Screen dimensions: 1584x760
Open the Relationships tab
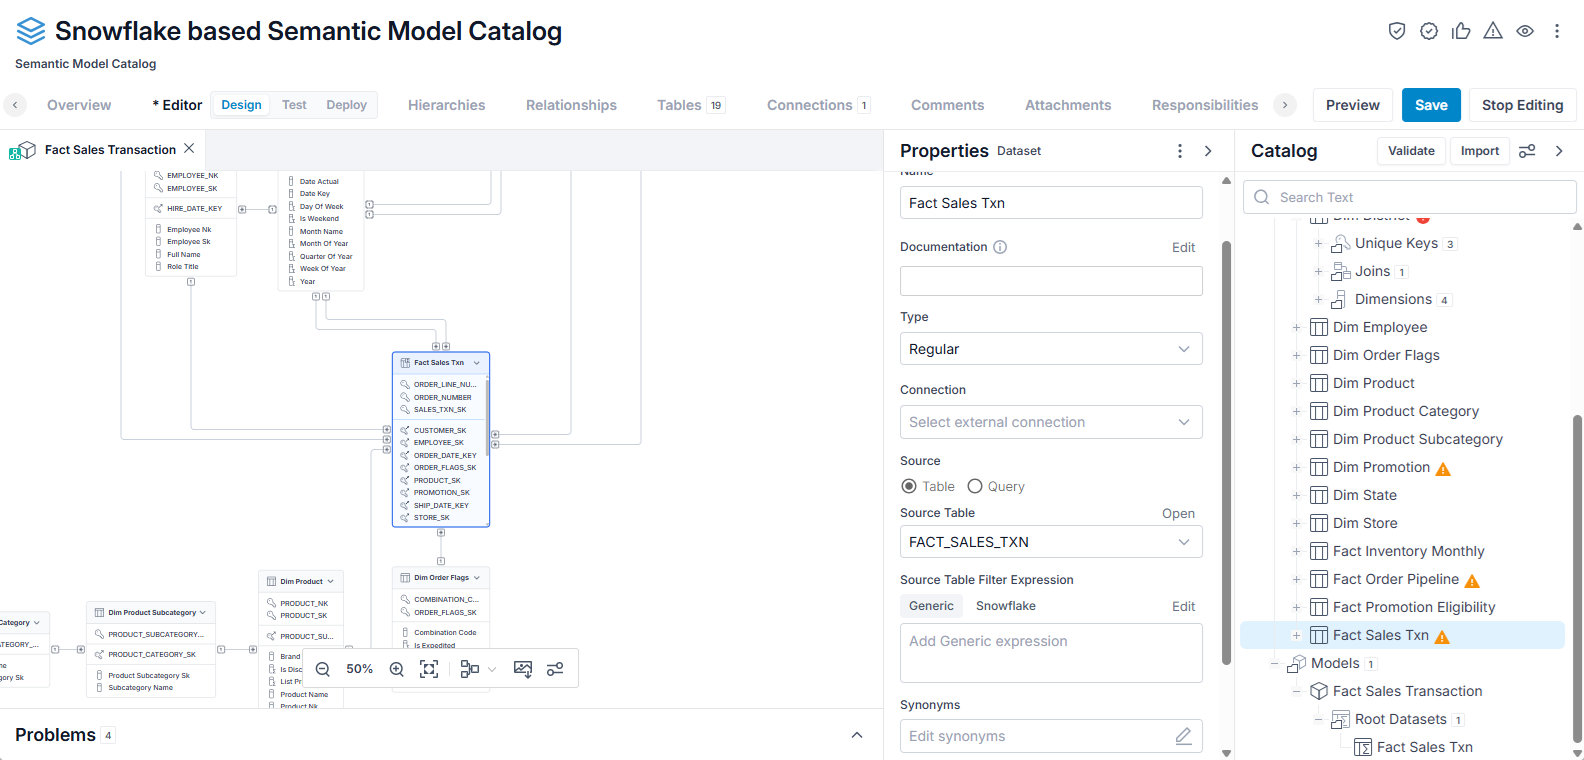(x=571, y=105)
